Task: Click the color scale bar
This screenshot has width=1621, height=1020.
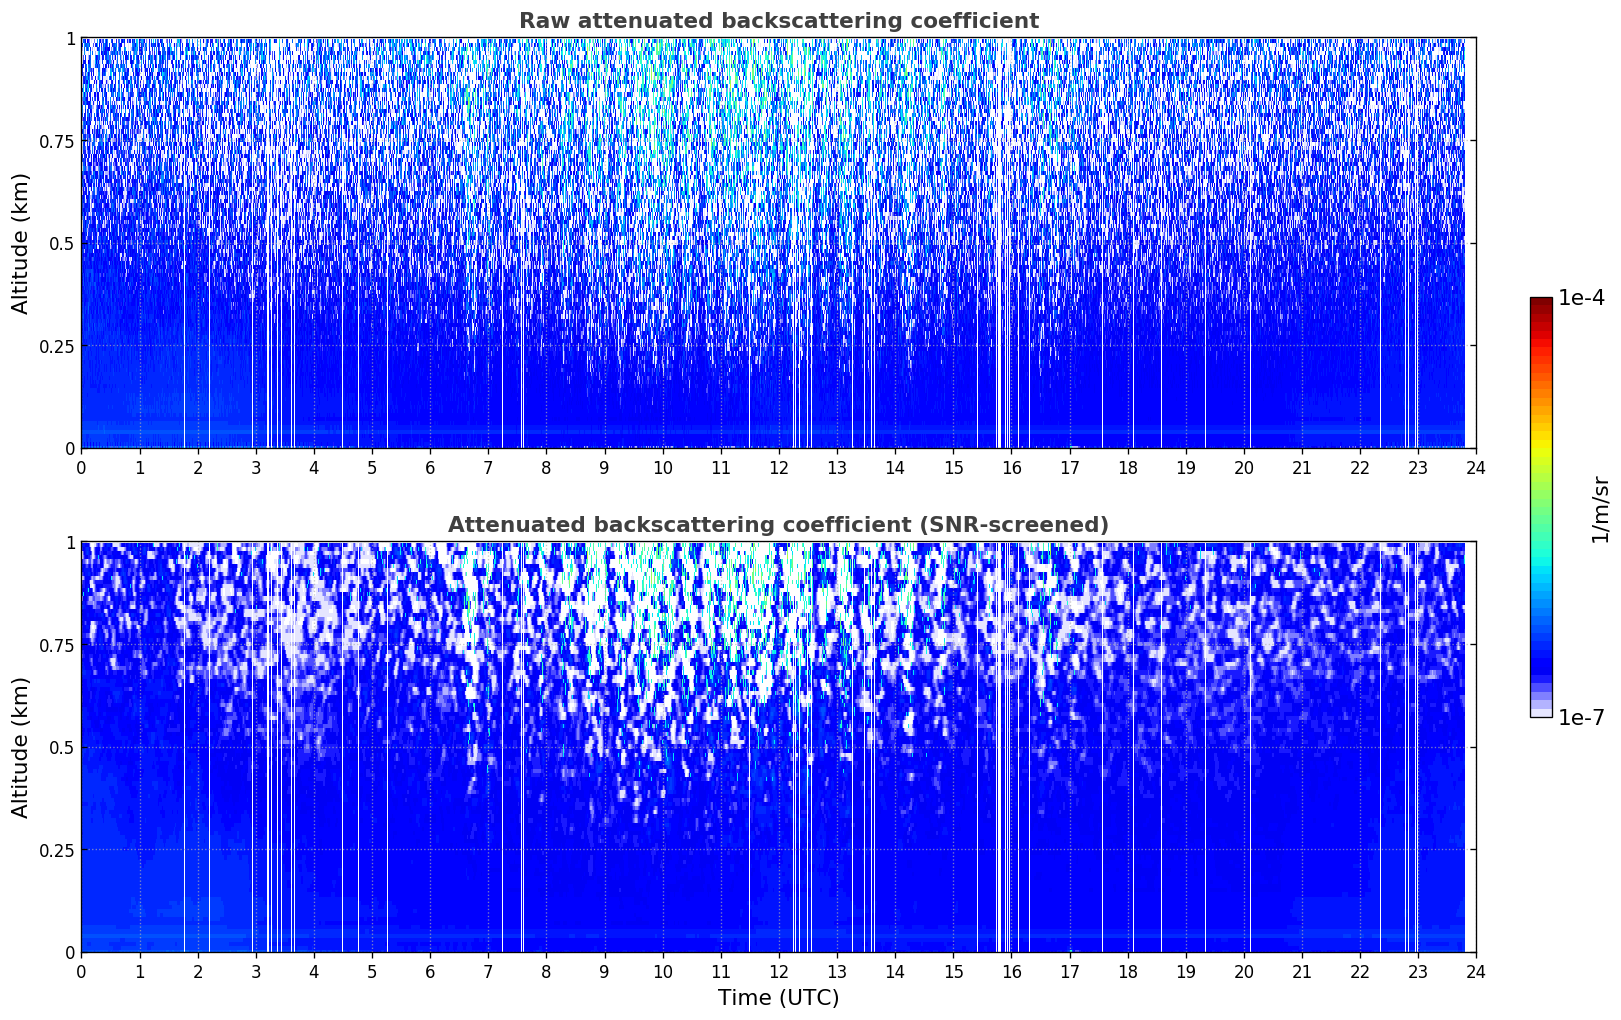Action: tap(1541, 508)
